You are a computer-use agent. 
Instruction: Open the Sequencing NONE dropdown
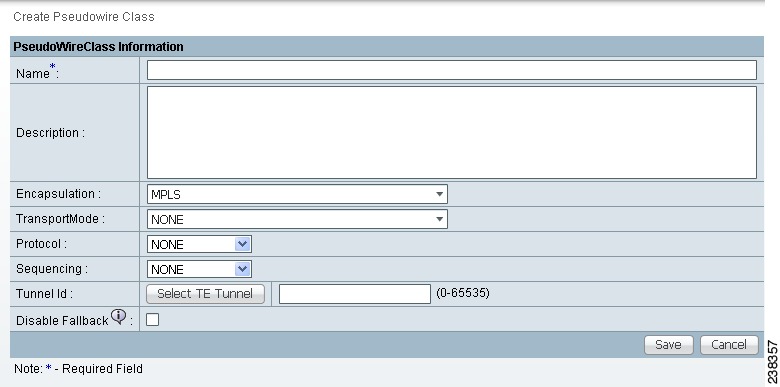[199, 269]
